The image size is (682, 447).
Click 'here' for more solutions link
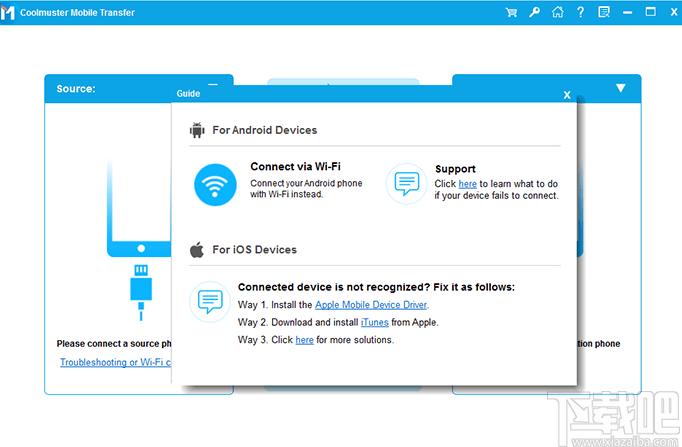(x=304, y=340)
